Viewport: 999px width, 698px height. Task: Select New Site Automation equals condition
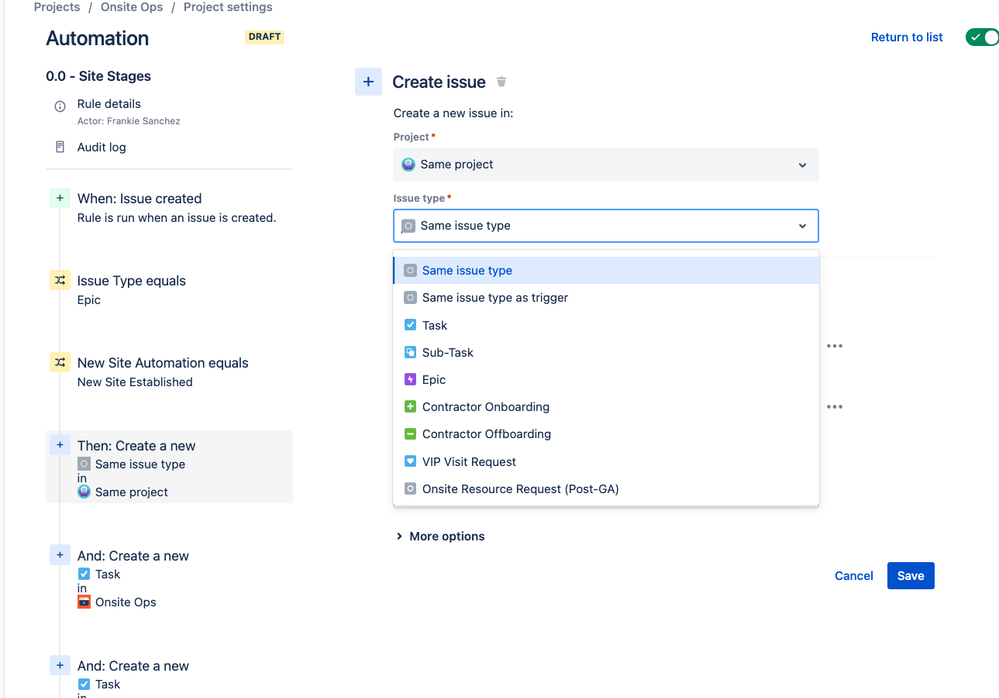pos(169,372)
